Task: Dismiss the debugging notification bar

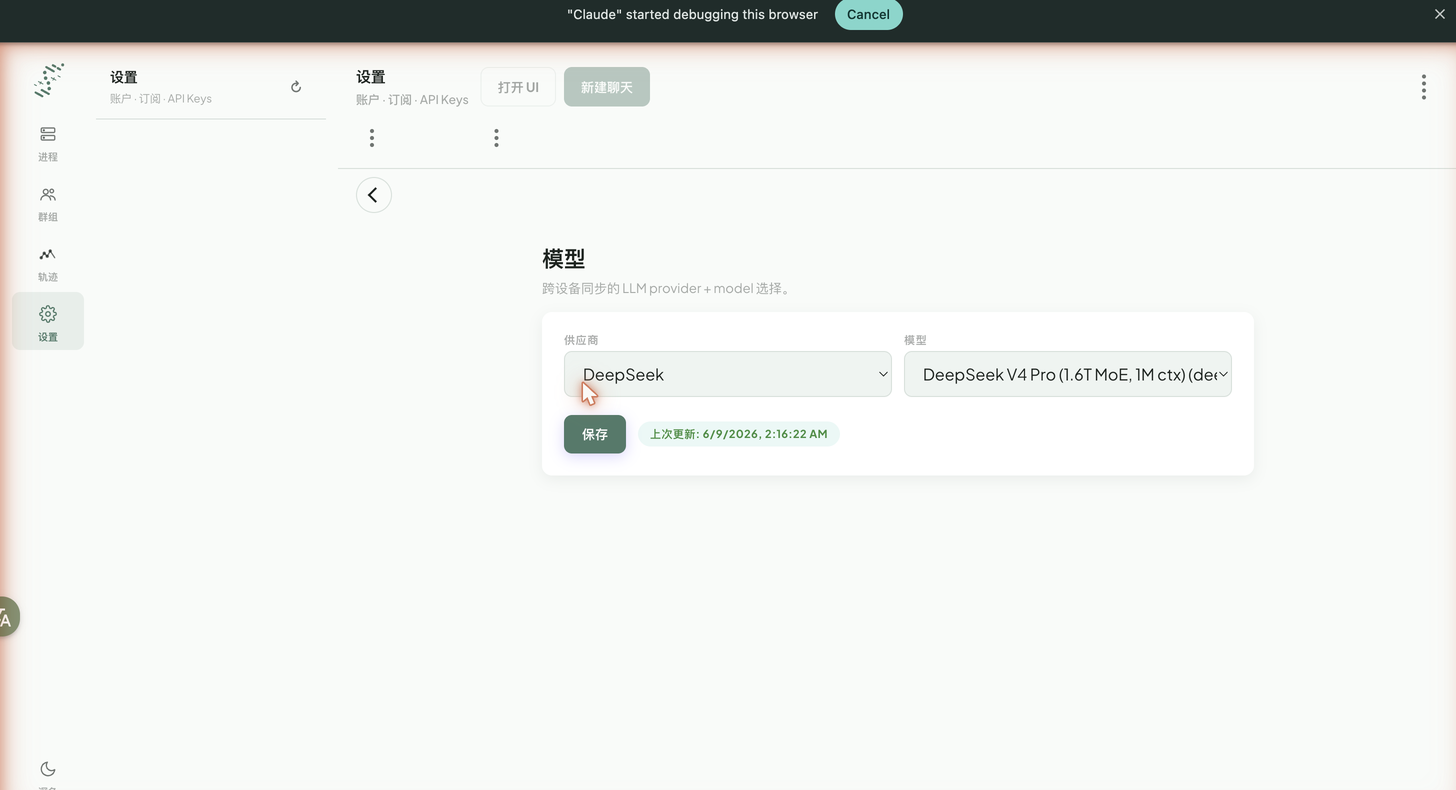Action: click(x=1440, y=14)
